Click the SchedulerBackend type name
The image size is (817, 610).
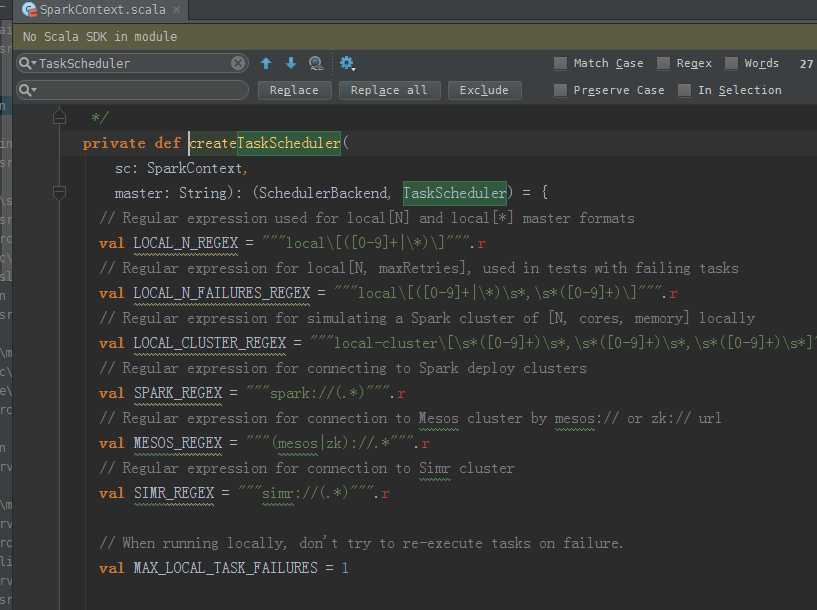pos(324,193)
